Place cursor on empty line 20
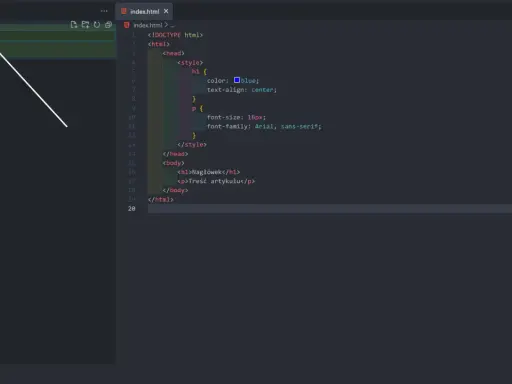Image resolution: width=512 pixels, height=384 pixels. 330,209
